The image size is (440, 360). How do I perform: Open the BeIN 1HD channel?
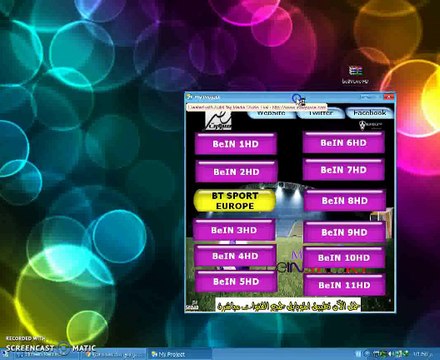[x=236, y=144]
